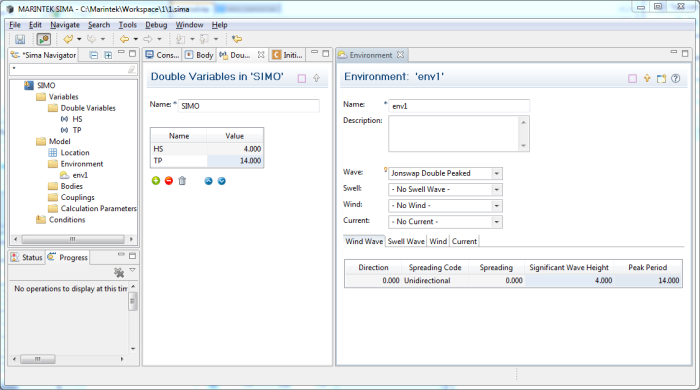Select Location in navigator tree

pyautogui.click(x=75, y=153)
